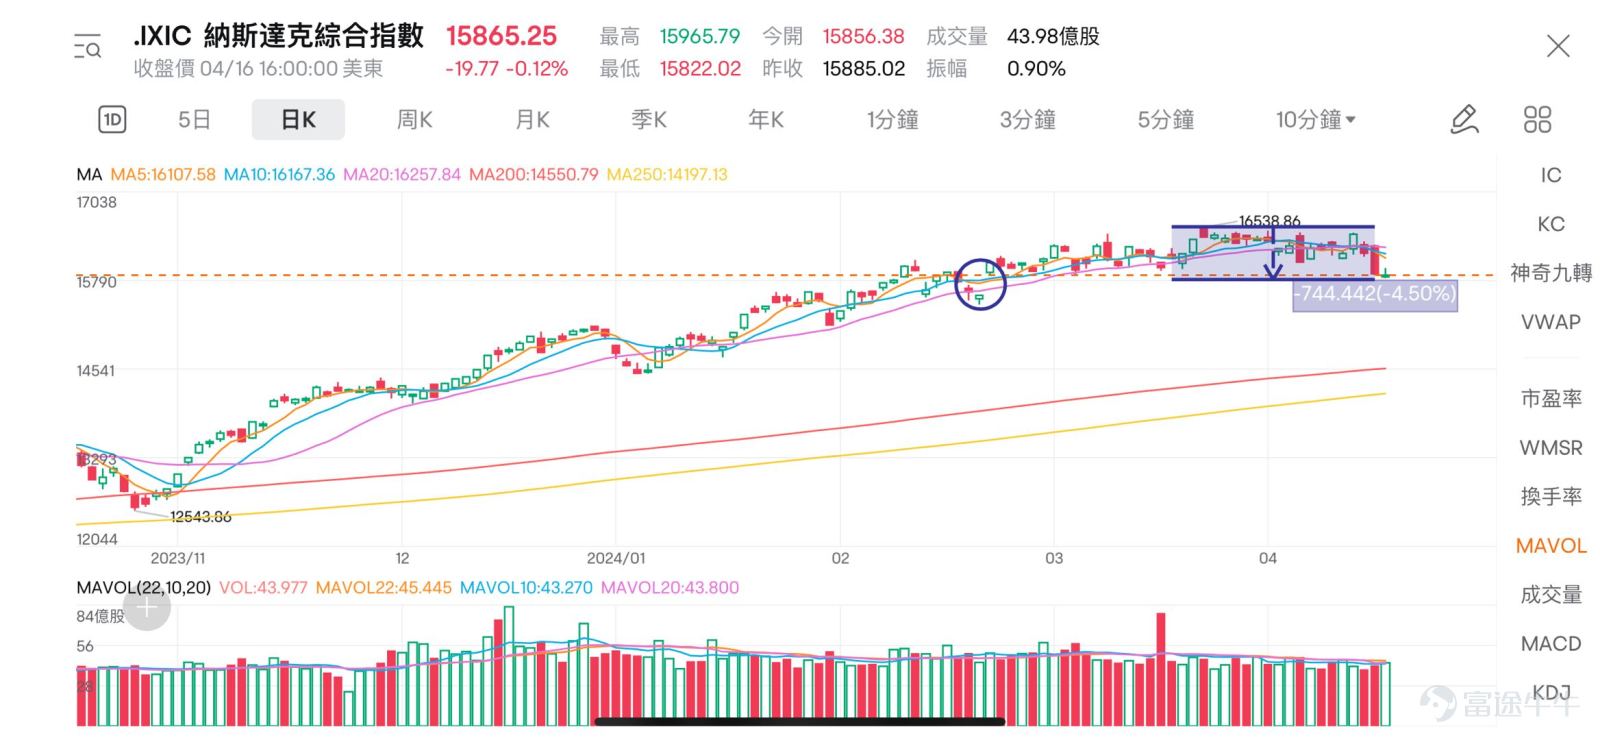Open the four-squares layout grid icon

pos(1537,120)
